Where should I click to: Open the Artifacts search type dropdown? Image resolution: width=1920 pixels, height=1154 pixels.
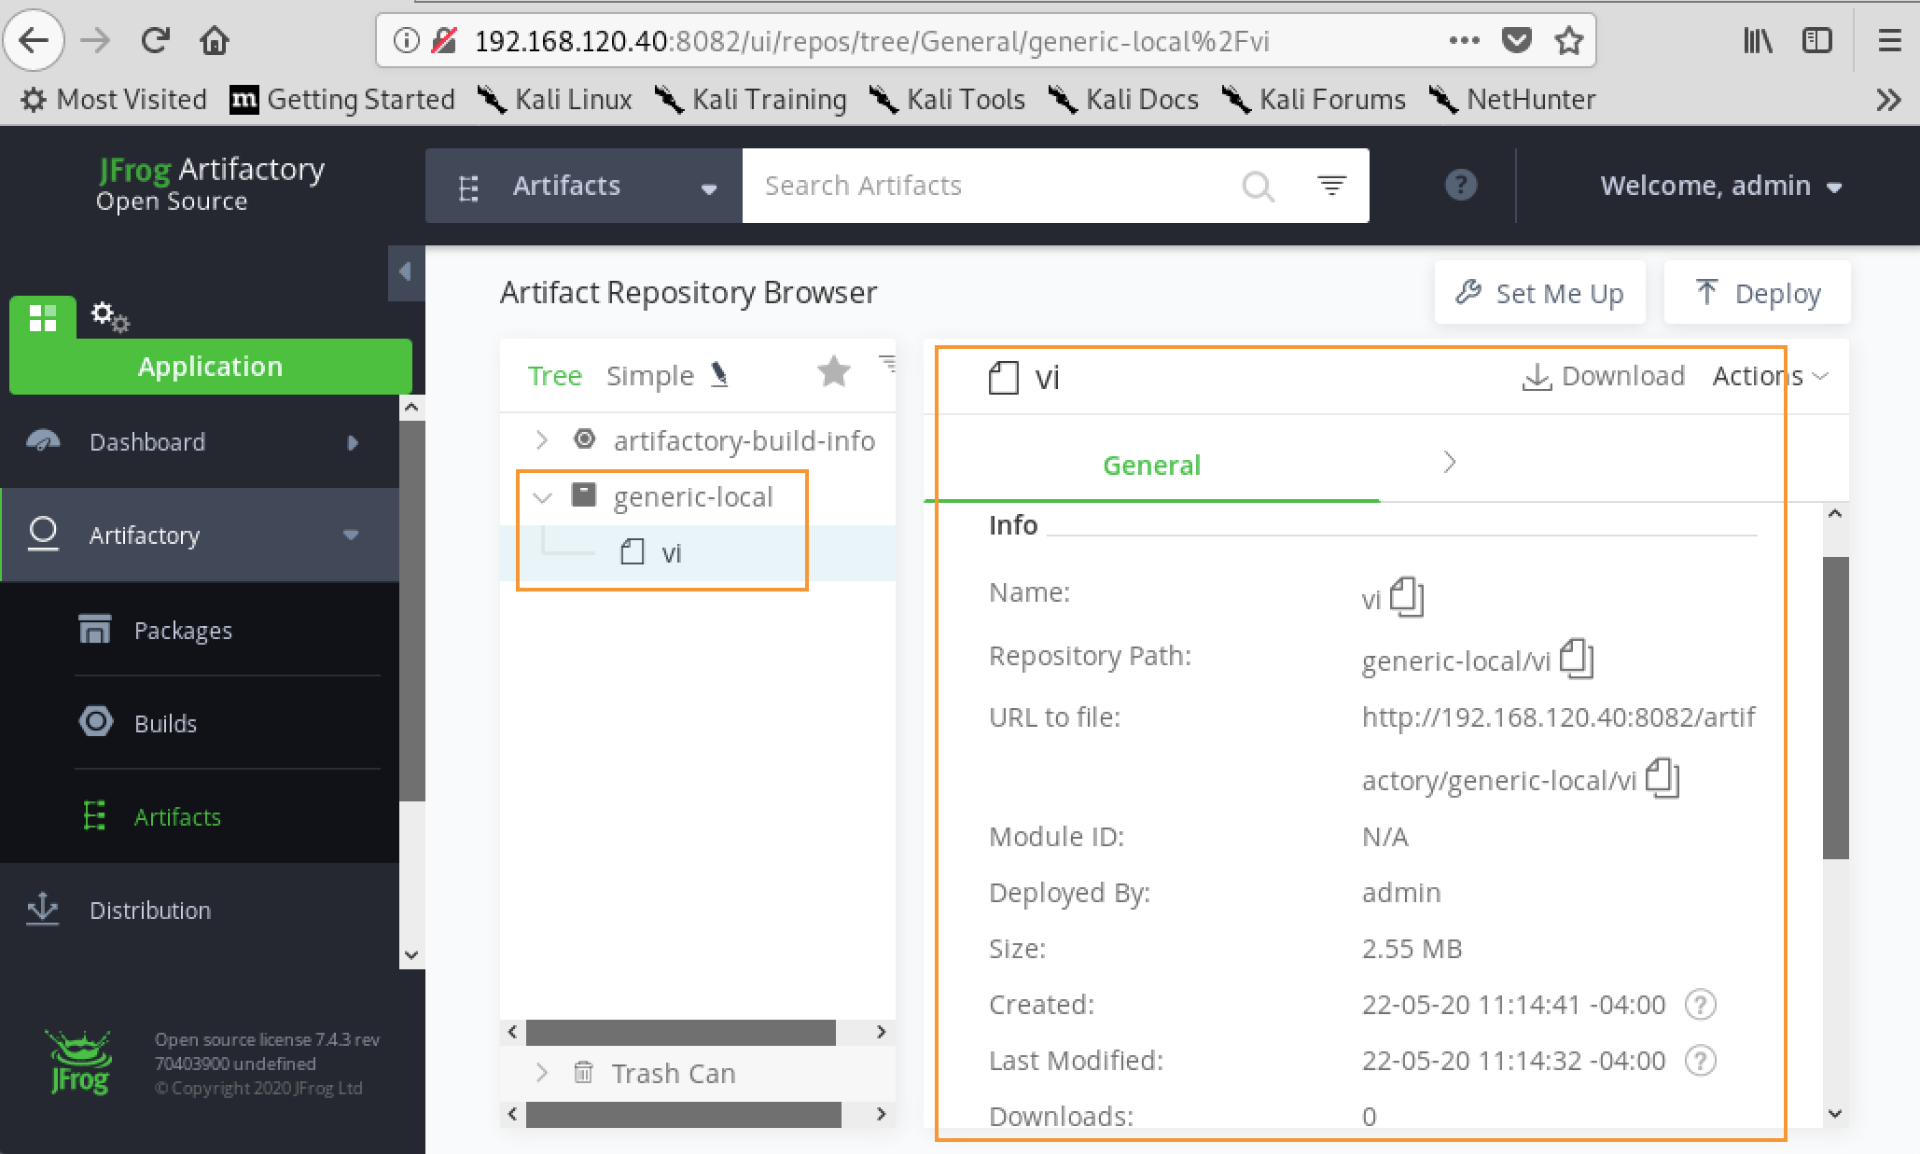click(584, 186)
